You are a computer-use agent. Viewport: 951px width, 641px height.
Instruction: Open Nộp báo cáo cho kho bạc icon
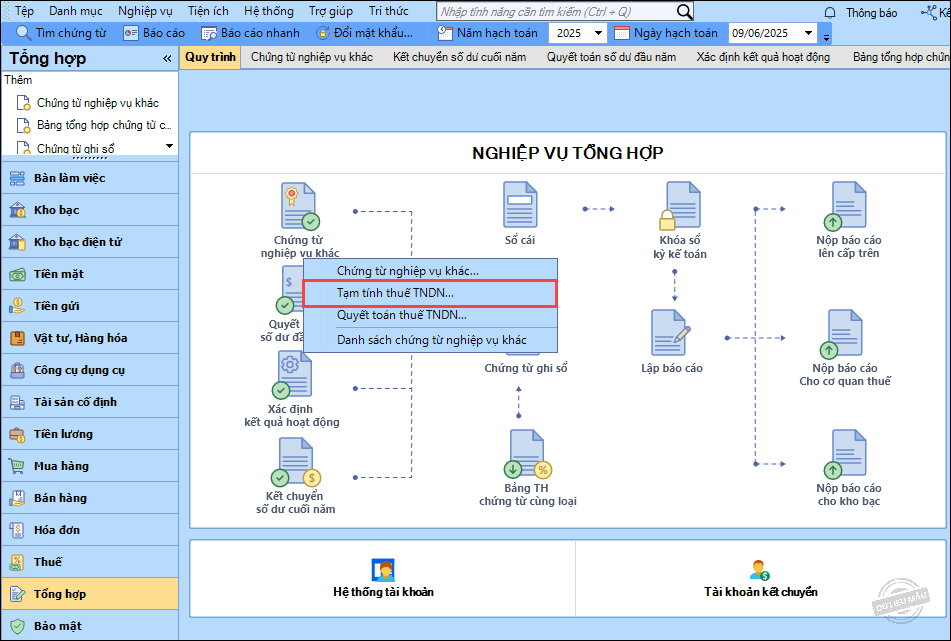(845, 454)
